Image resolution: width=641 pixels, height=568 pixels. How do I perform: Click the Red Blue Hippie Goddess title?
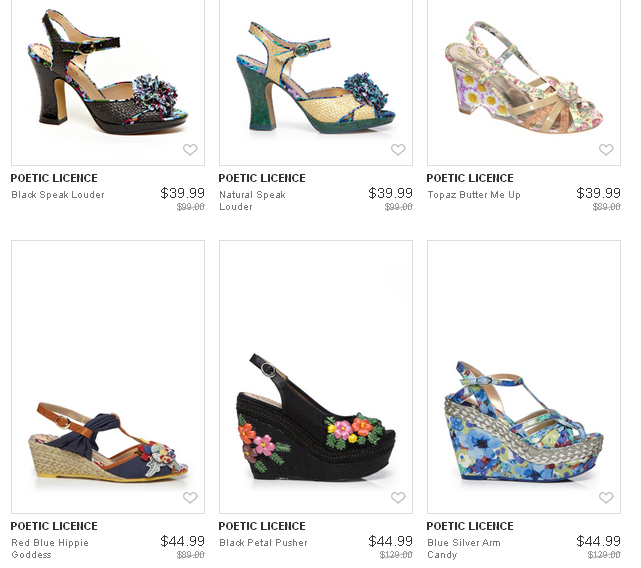pos(50,549)
